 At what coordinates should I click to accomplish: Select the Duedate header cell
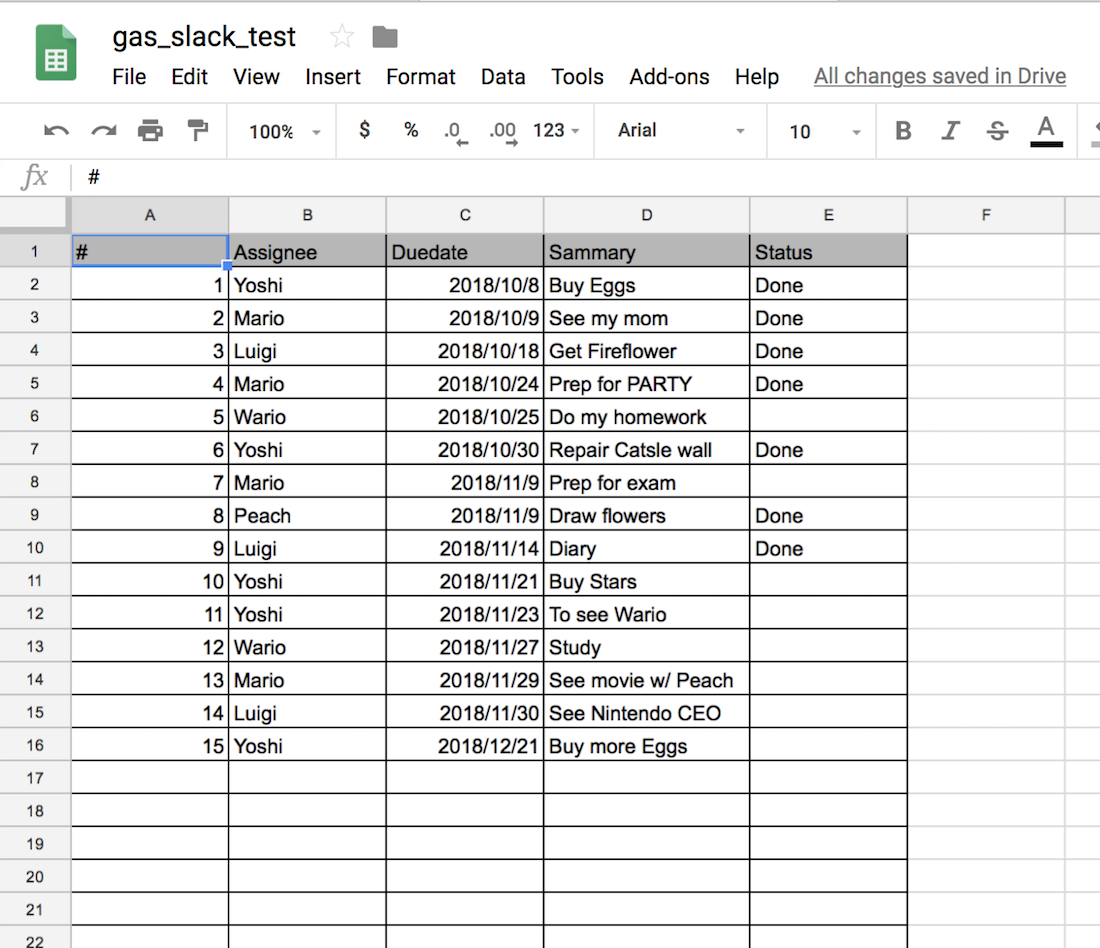pos(465,251)
